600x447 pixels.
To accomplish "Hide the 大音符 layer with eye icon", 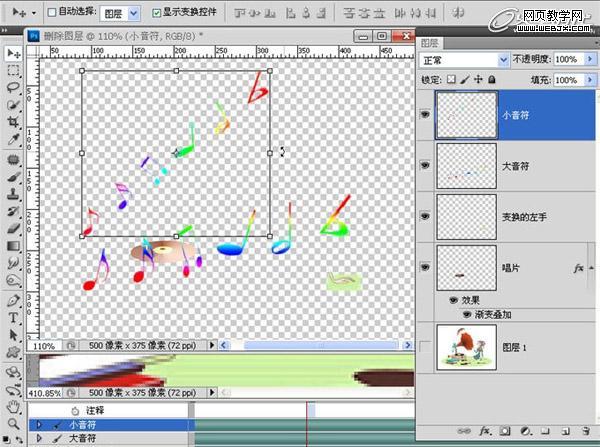I will 425,165.
